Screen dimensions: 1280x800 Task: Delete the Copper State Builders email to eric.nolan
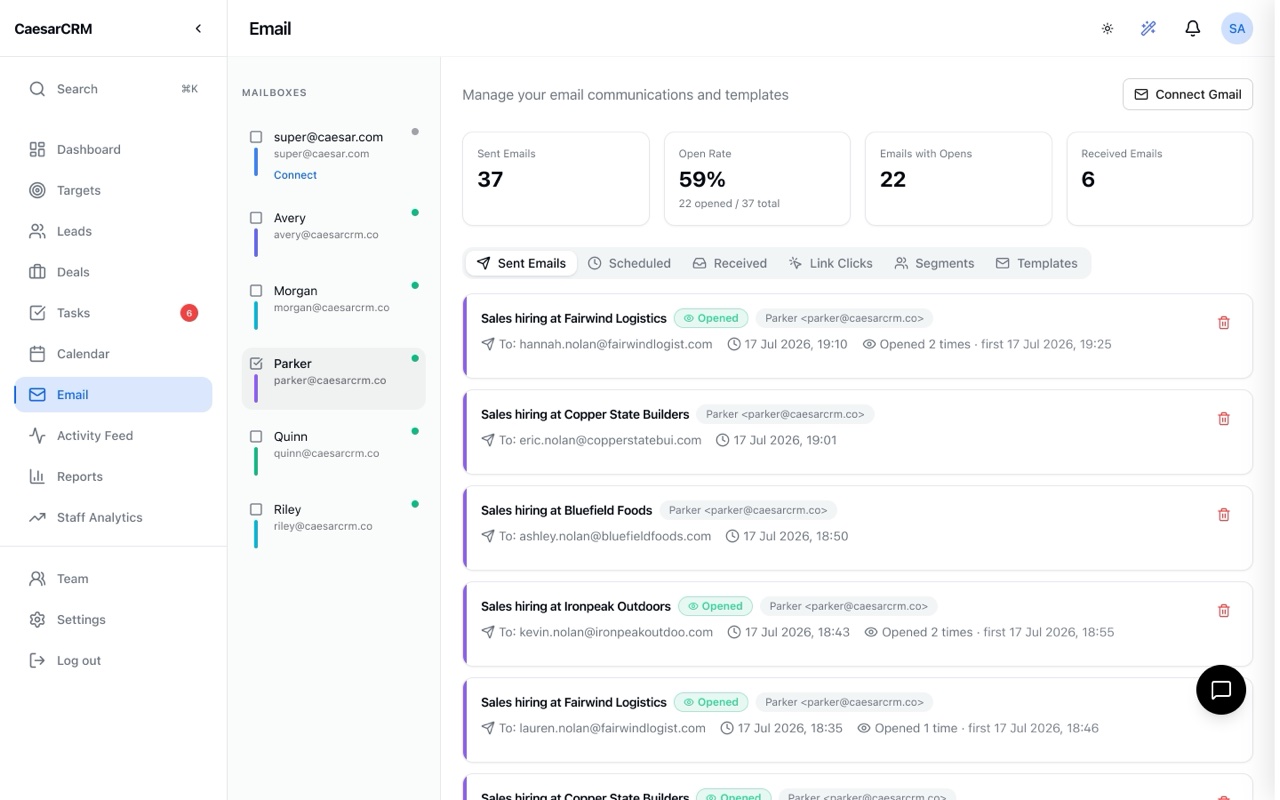coord(1223,419)
